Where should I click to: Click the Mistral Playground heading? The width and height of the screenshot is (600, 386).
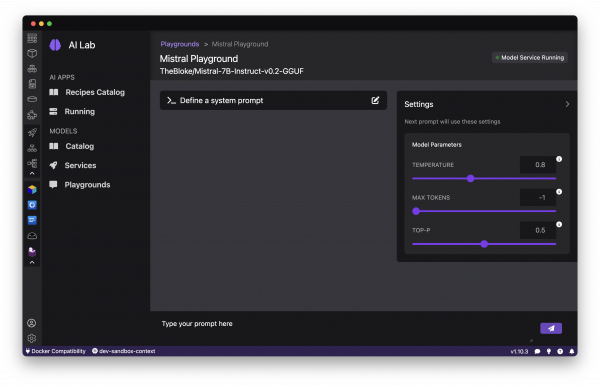click(x=199, y=59)
